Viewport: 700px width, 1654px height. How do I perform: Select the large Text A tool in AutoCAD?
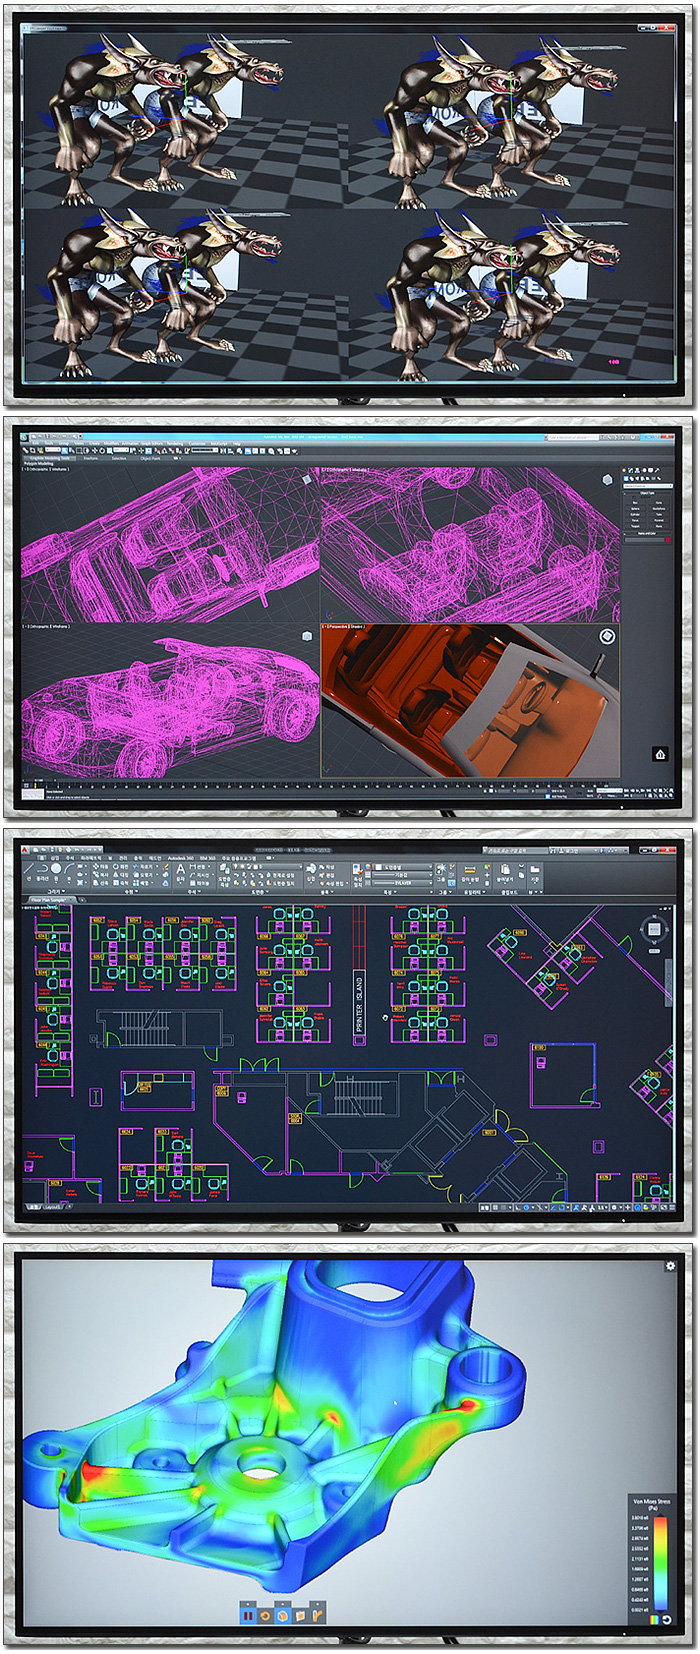tap(181, 872)
